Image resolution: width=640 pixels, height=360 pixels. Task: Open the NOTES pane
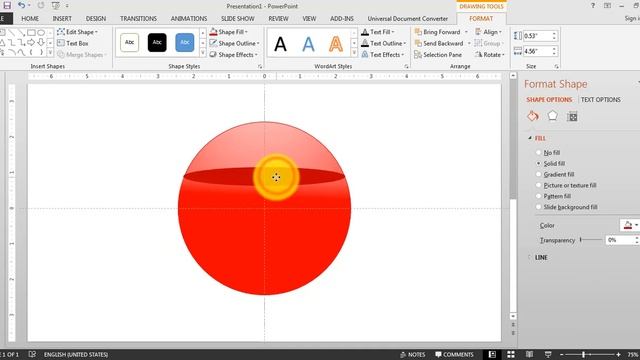point(413,355)
